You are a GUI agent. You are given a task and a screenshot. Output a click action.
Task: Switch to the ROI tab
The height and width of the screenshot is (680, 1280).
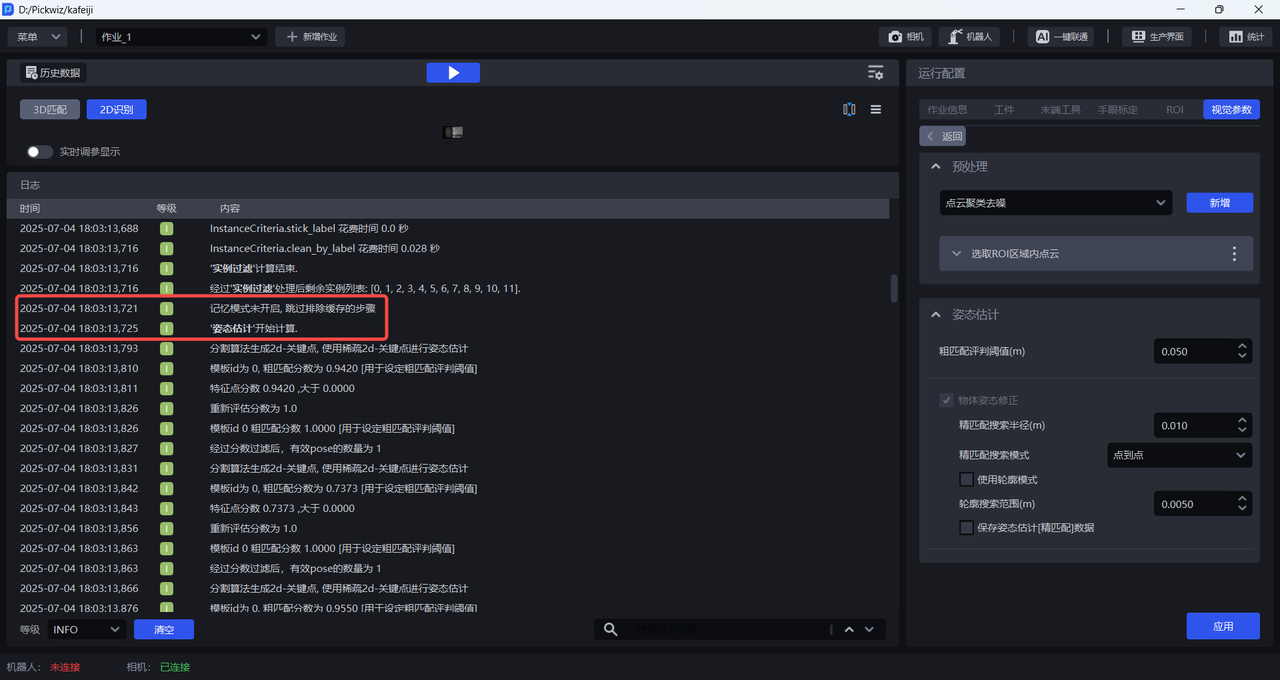click(x=1174, y=110)
